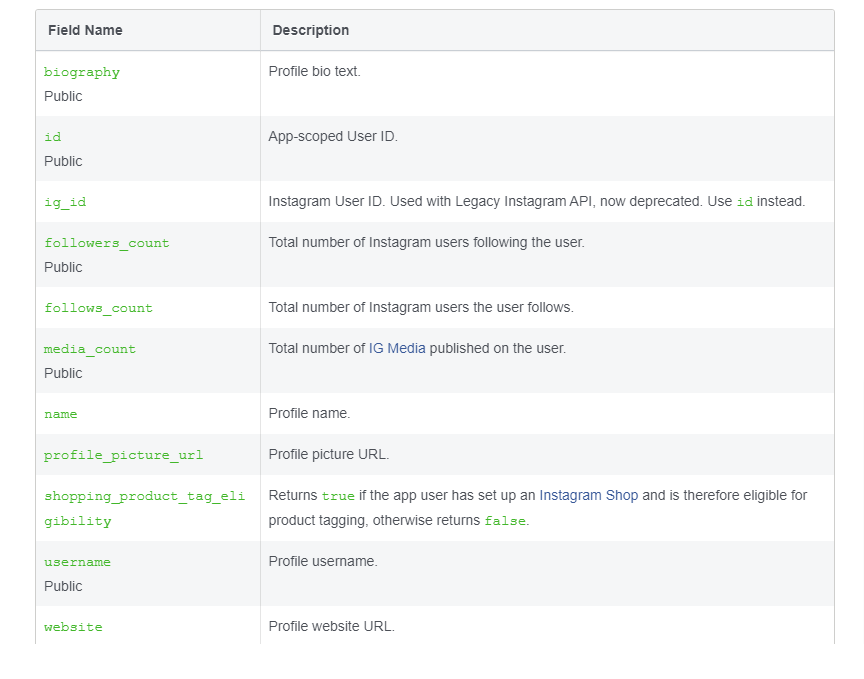
Task: Open the Instagram Shop link
Action: (588, 496)
